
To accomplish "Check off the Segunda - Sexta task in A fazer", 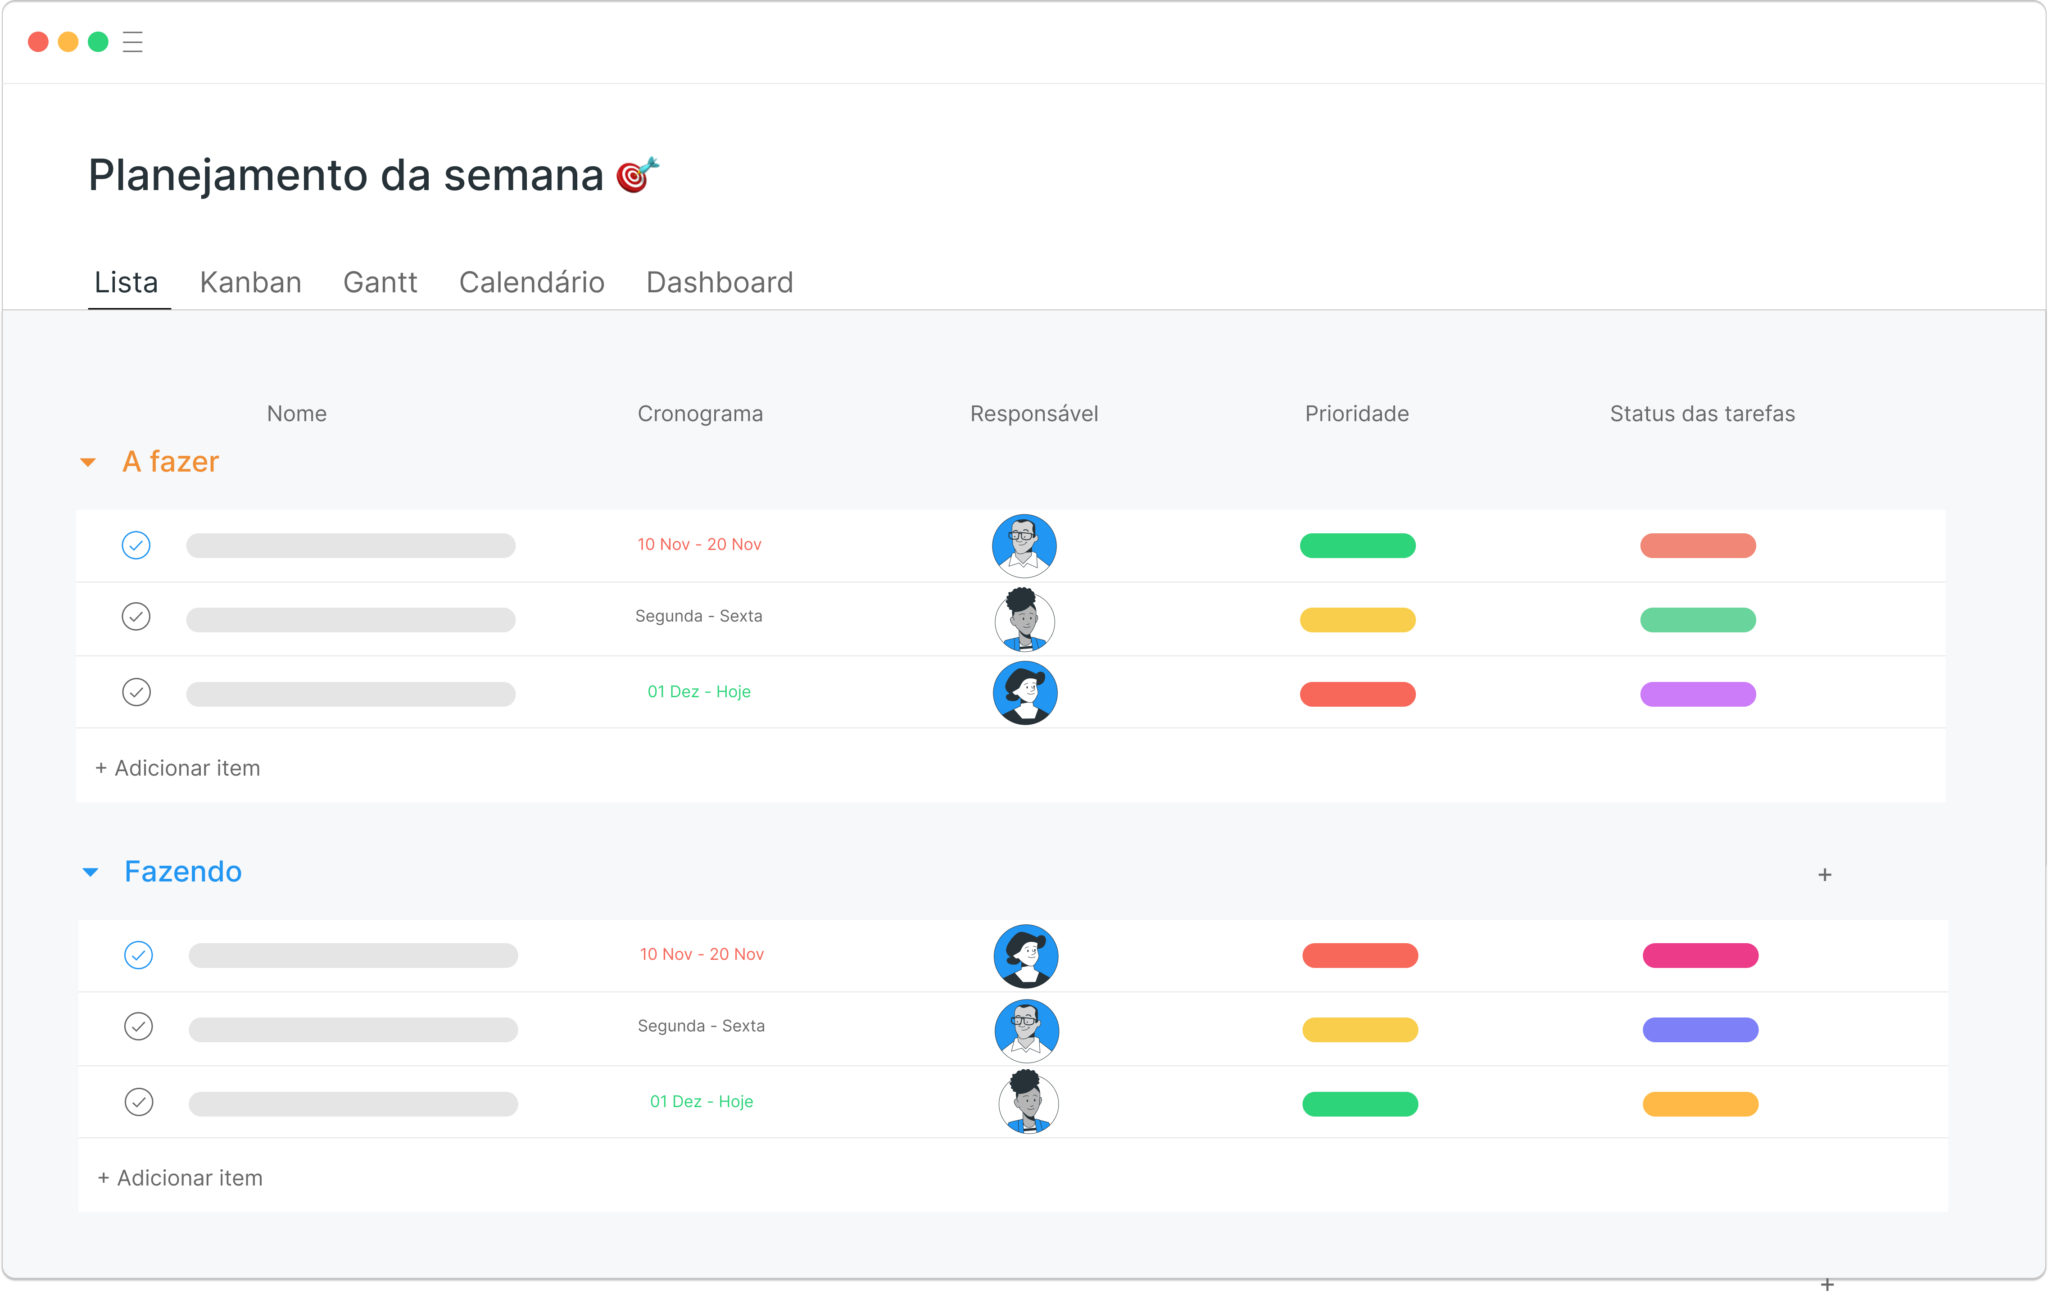I will click(136, 616).
